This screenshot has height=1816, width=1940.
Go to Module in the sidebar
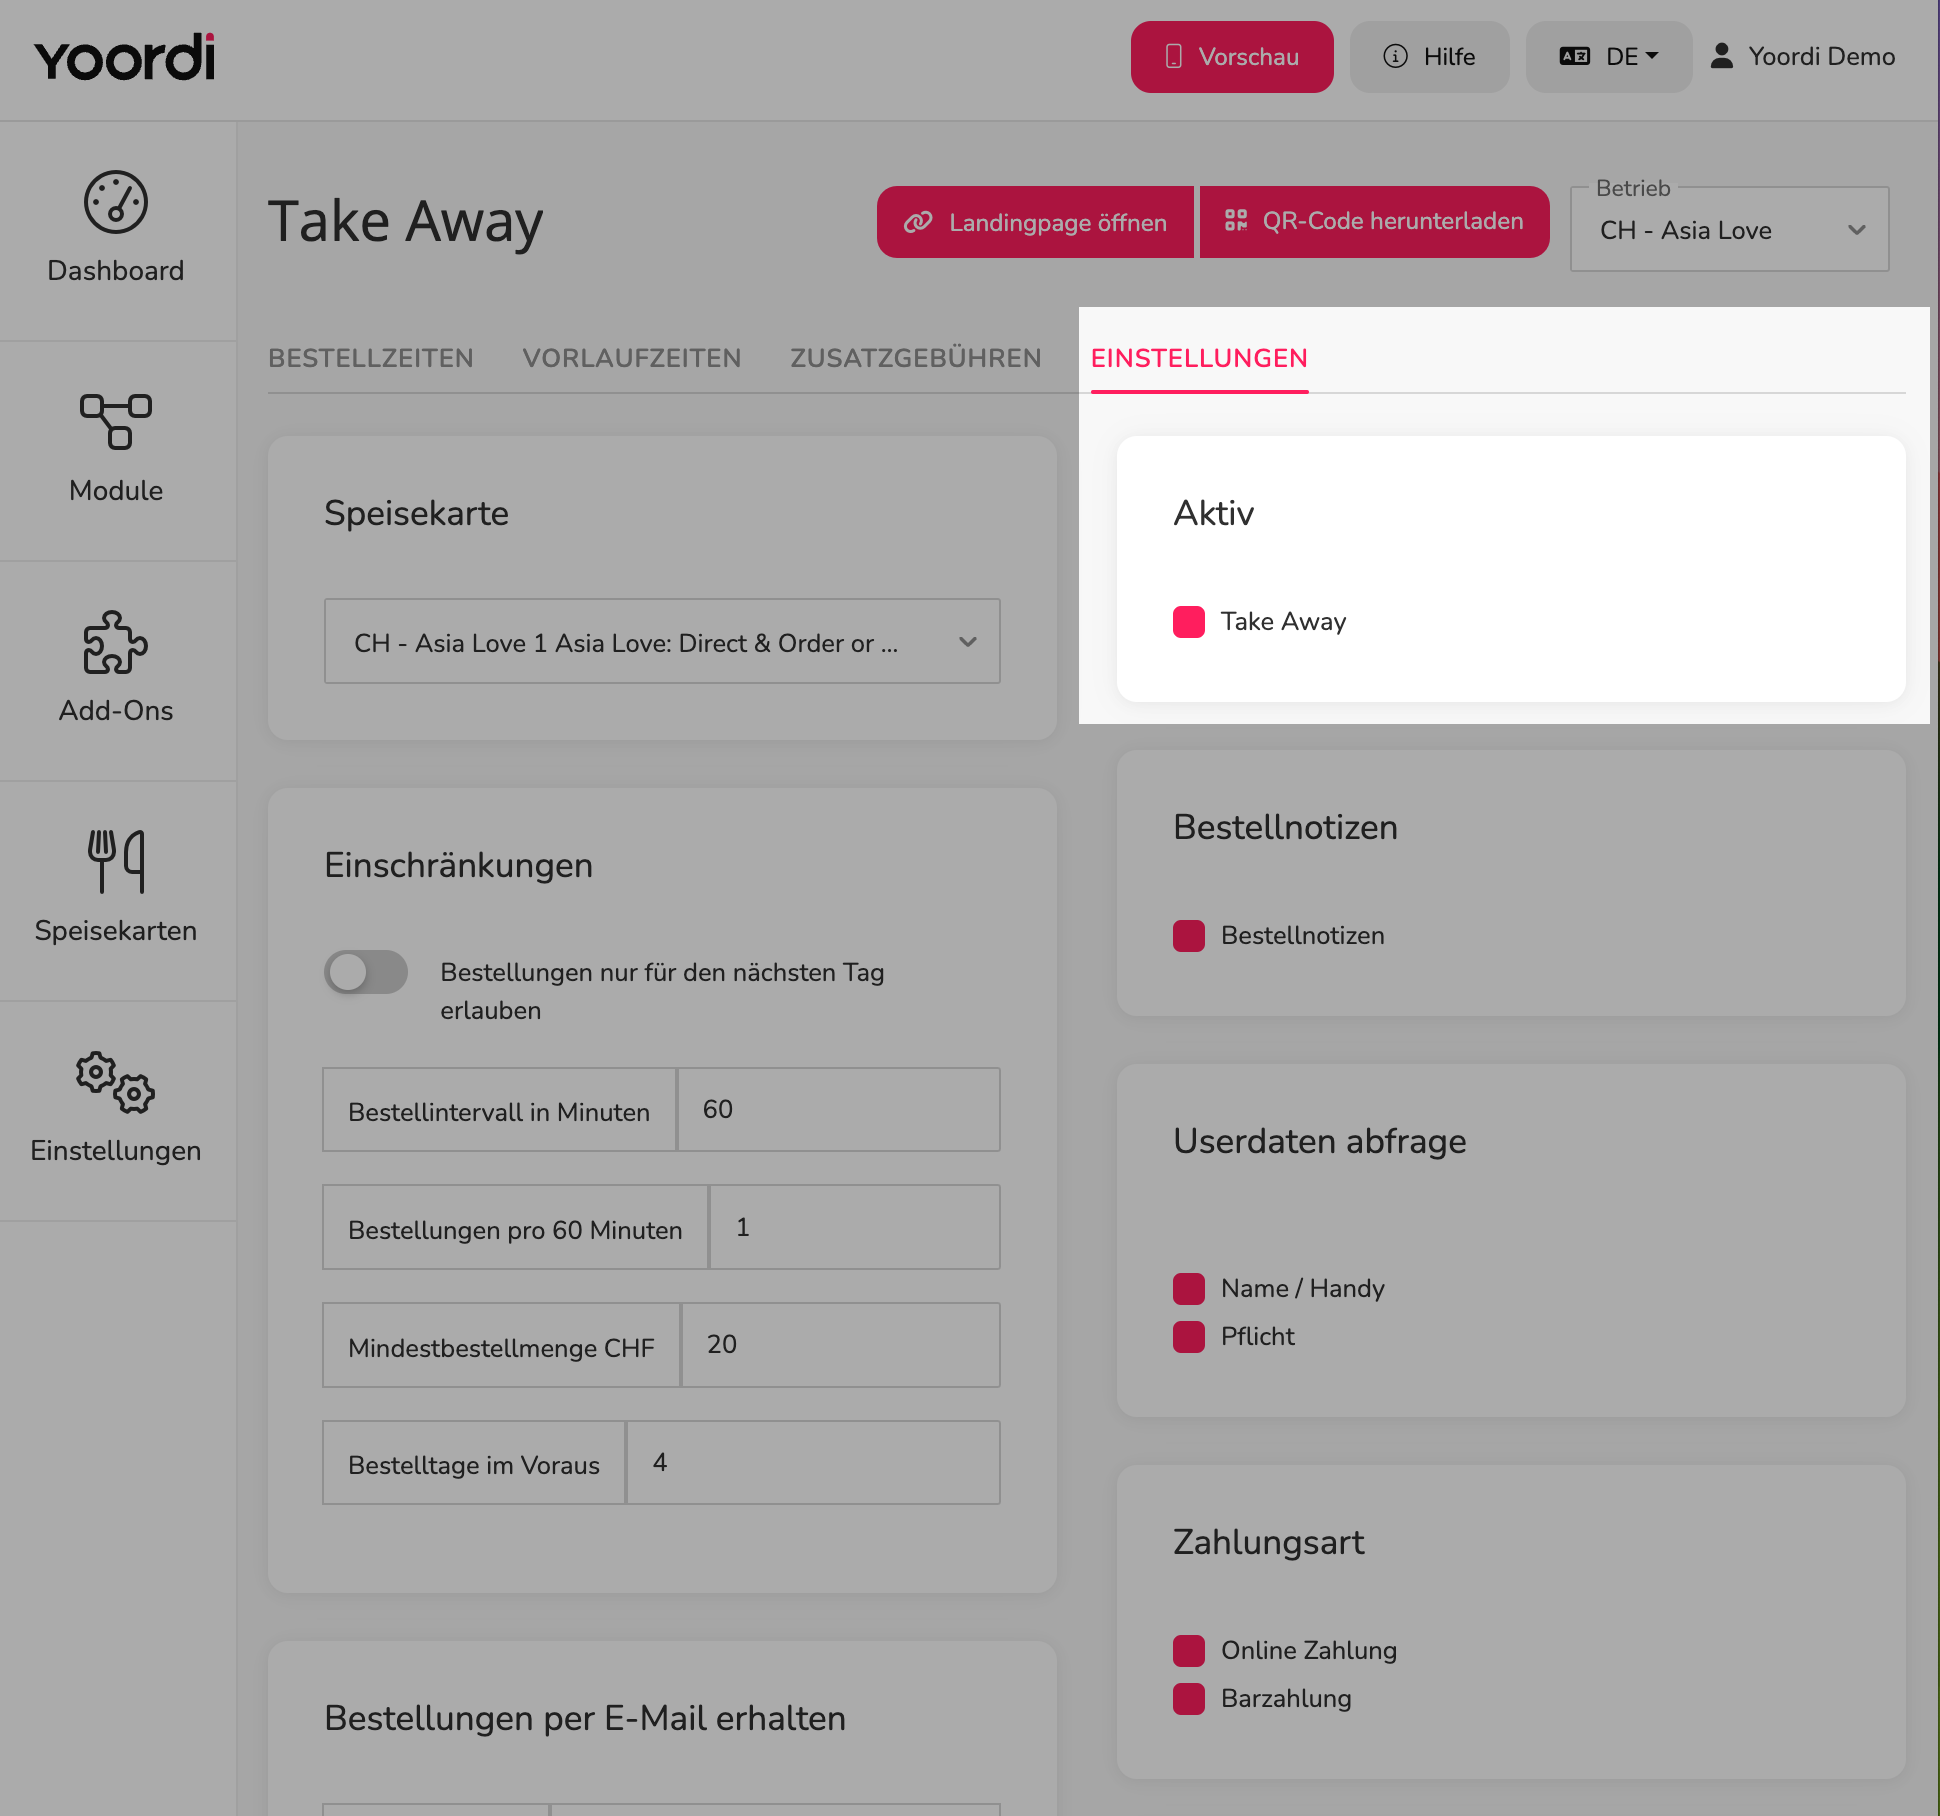116,451
